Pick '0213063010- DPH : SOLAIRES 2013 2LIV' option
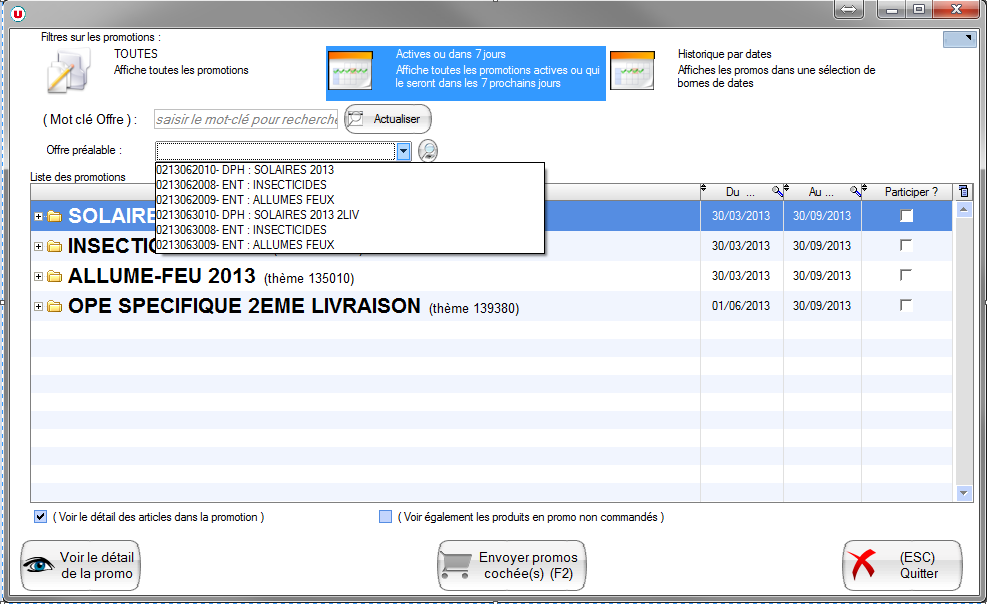Screen dimensions: 987x604 click(264, 215)
